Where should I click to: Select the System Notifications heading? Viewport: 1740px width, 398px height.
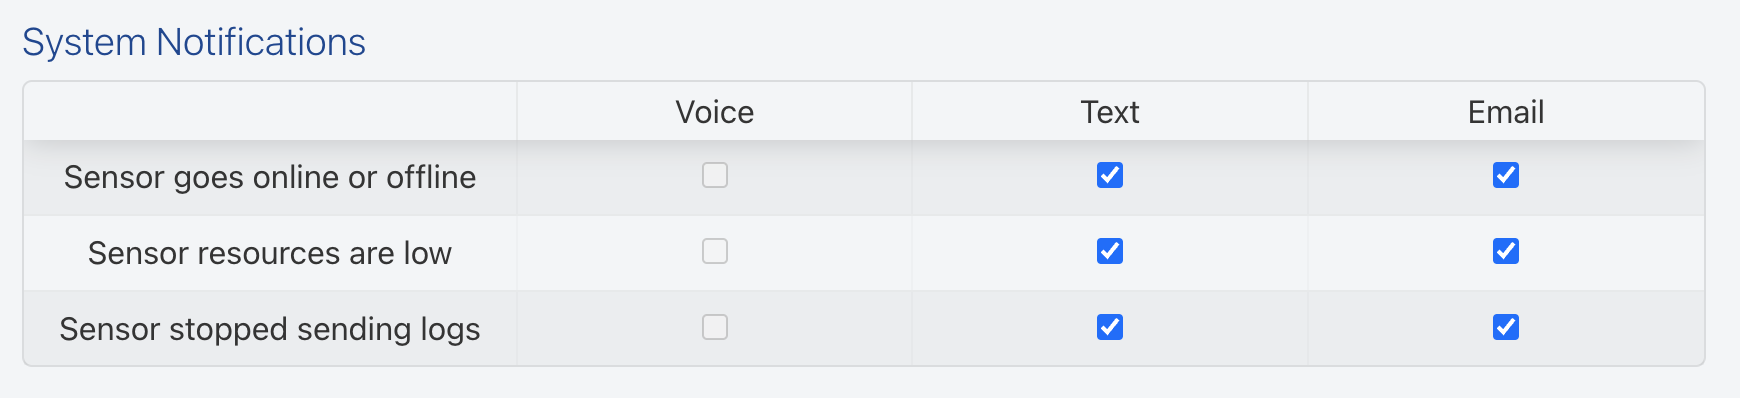click(x=194, y=42)
